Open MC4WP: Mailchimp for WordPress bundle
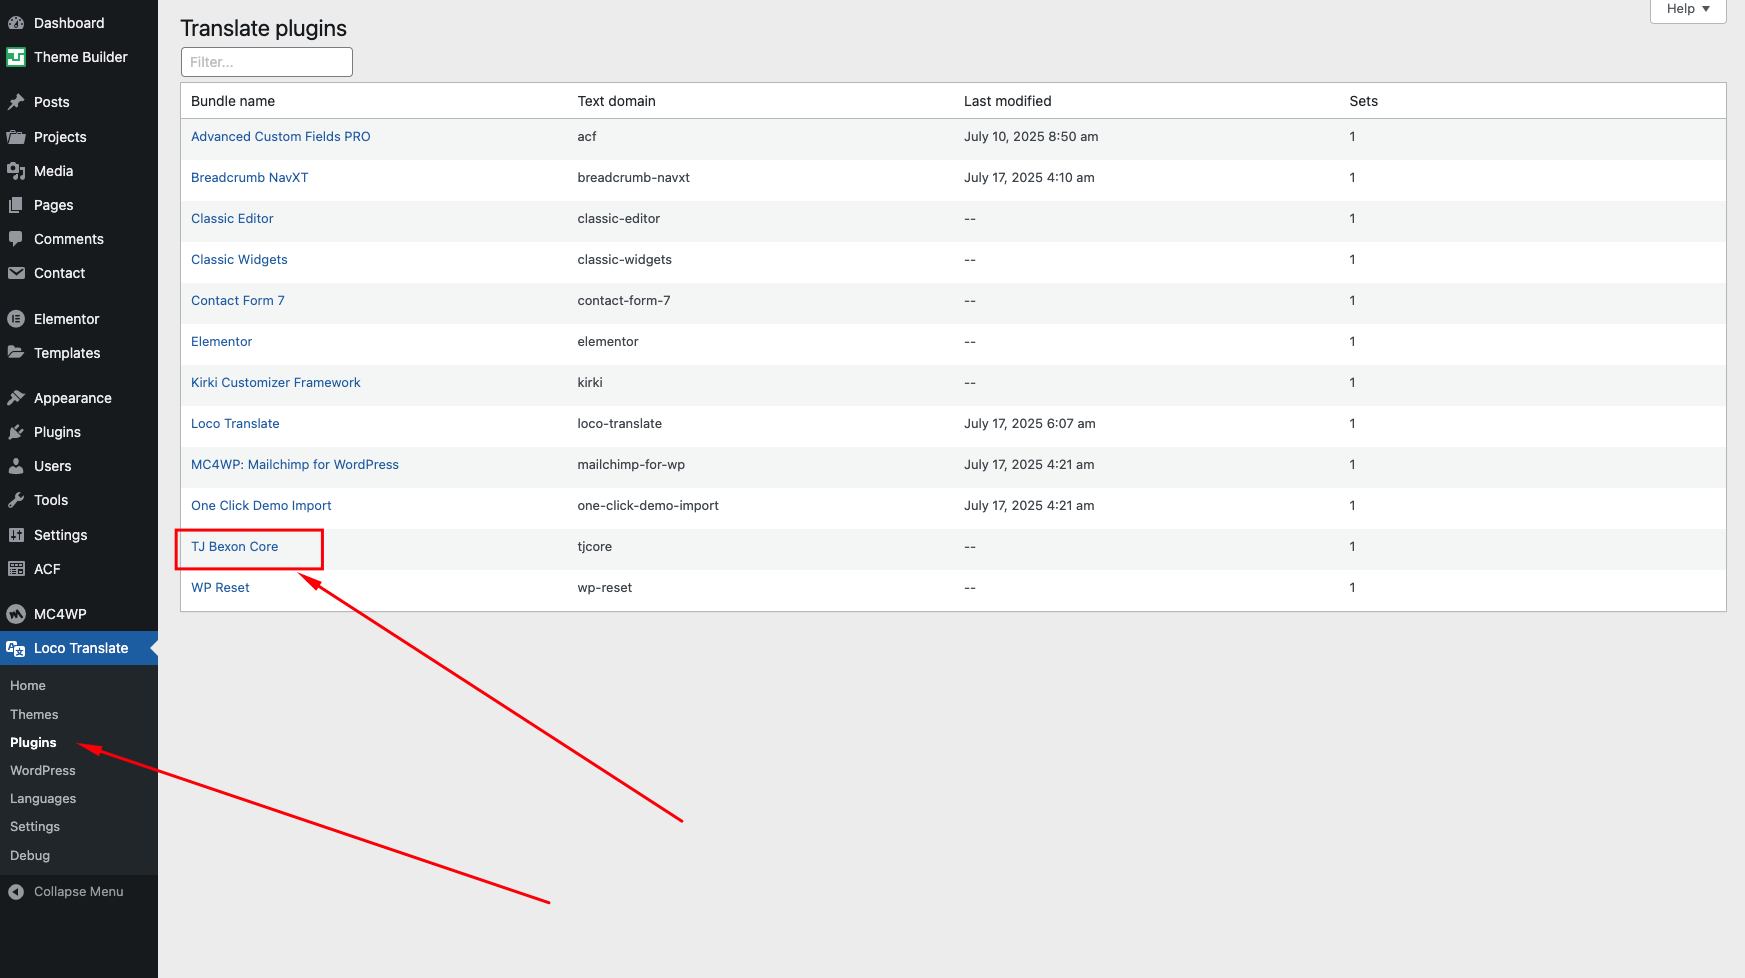Viewport: 1745px width, 978px height. [295, 465]
